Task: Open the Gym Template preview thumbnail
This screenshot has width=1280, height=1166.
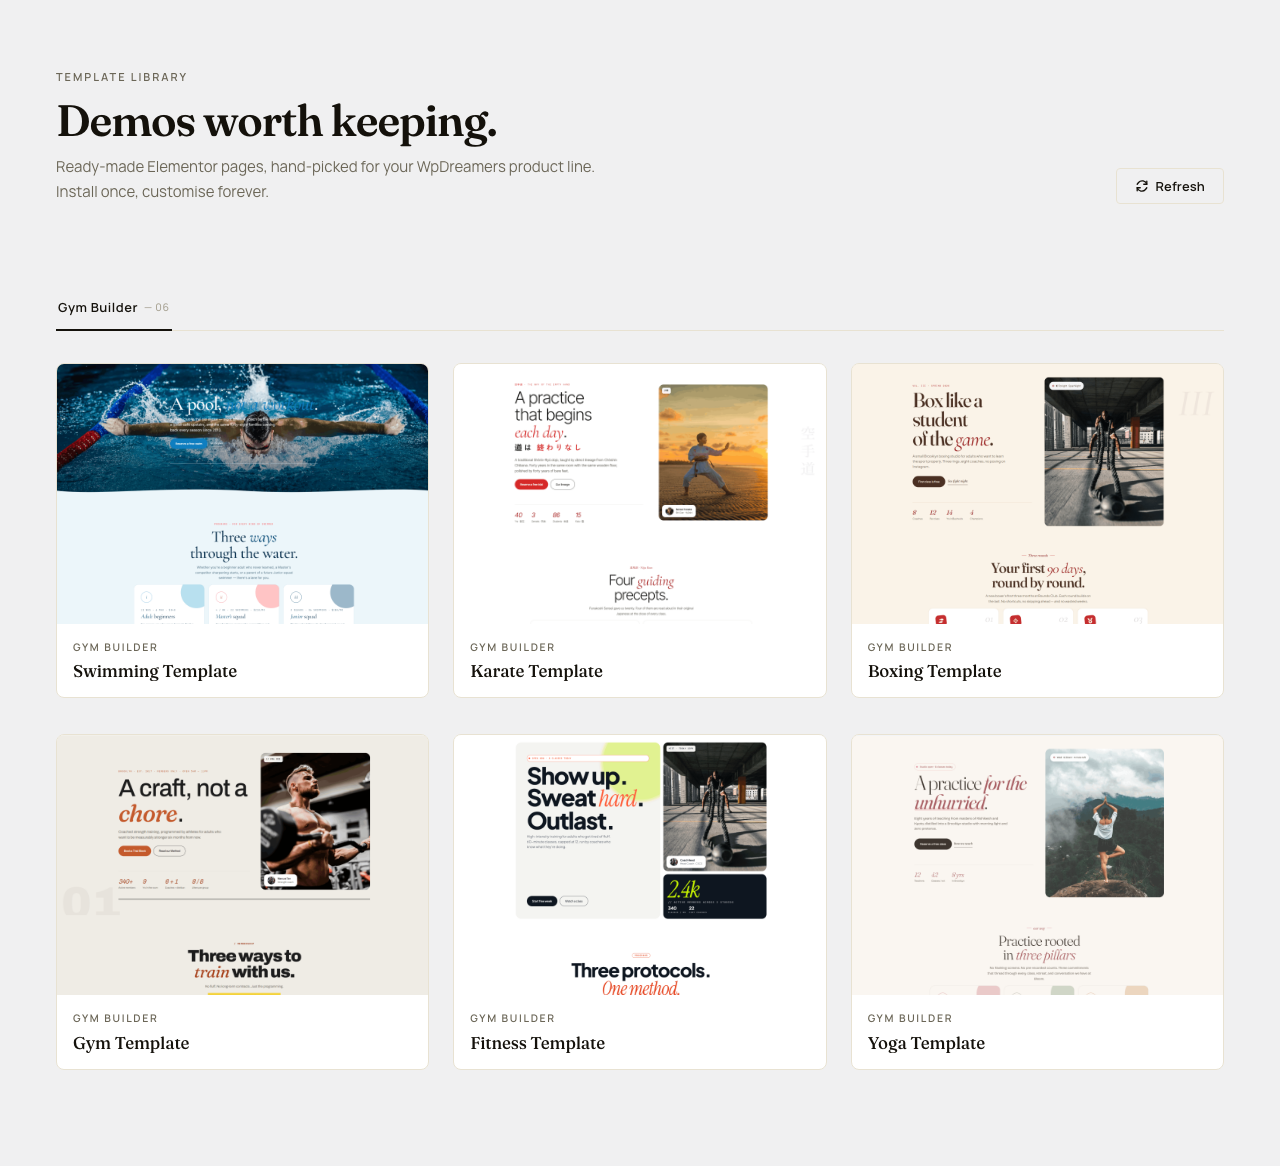Action: (242, 865)
